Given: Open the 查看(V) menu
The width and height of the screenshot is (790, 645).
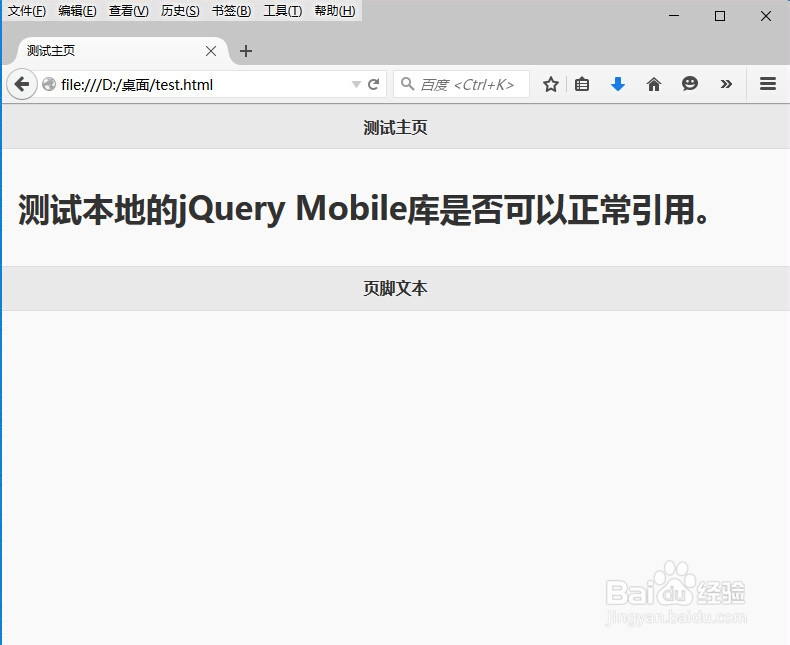Looking at the screenshot, I should point(128,11).
